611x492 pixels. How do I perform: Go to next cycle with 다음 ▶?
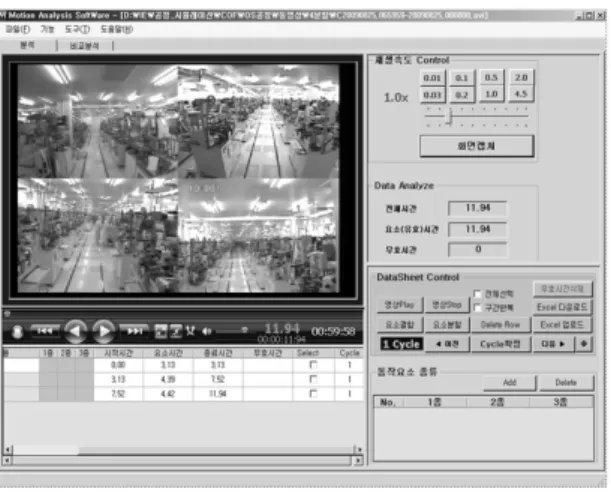(553, 344)
